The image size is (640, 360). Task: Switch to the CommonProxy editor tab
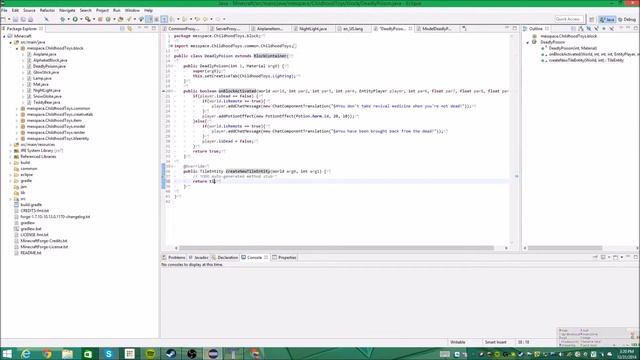click(x=183, y=29)
